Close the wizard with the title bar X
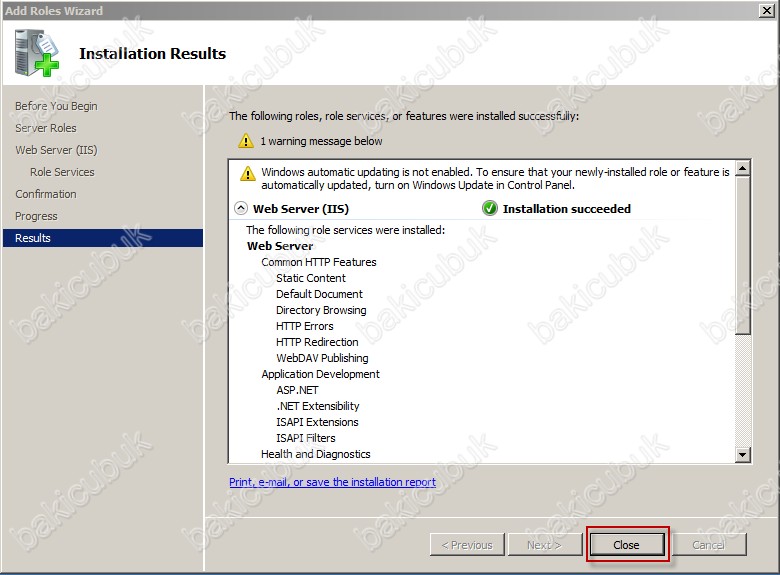 (x=767, y=10)
